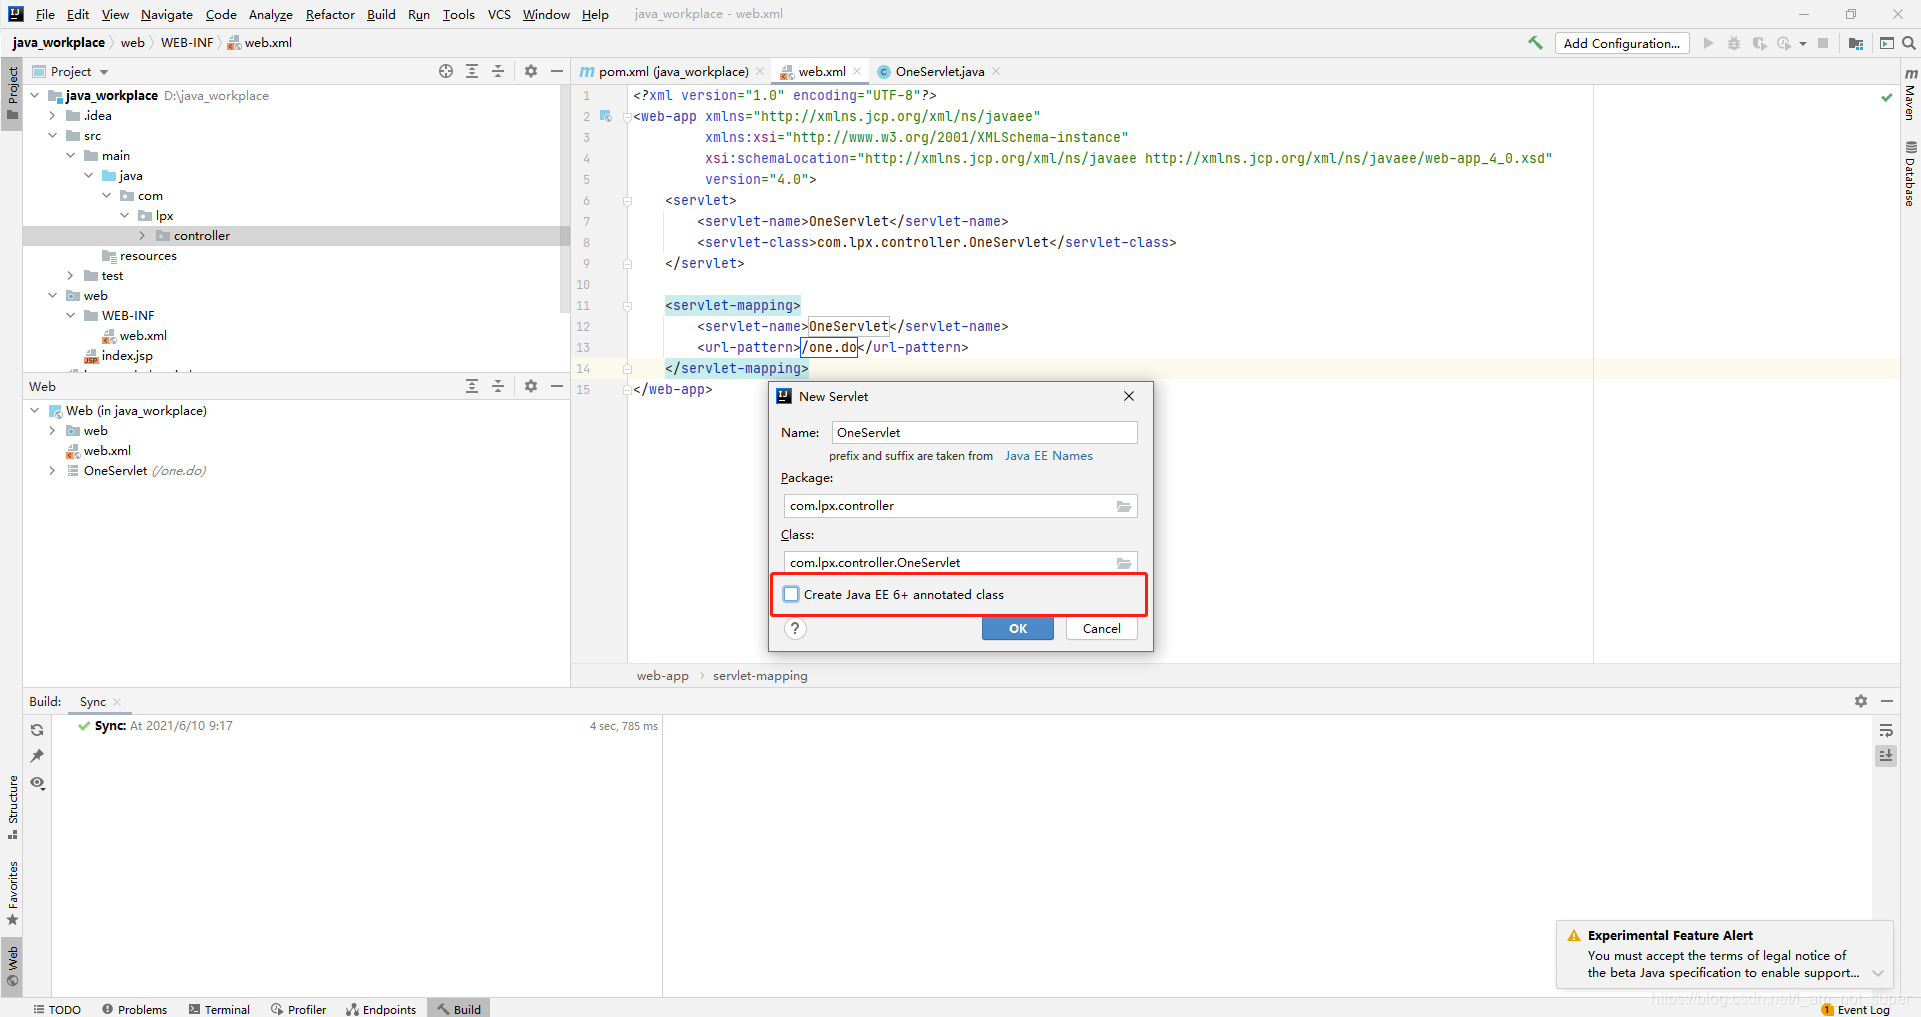Click the Java EE Names link

(1048, 455)
